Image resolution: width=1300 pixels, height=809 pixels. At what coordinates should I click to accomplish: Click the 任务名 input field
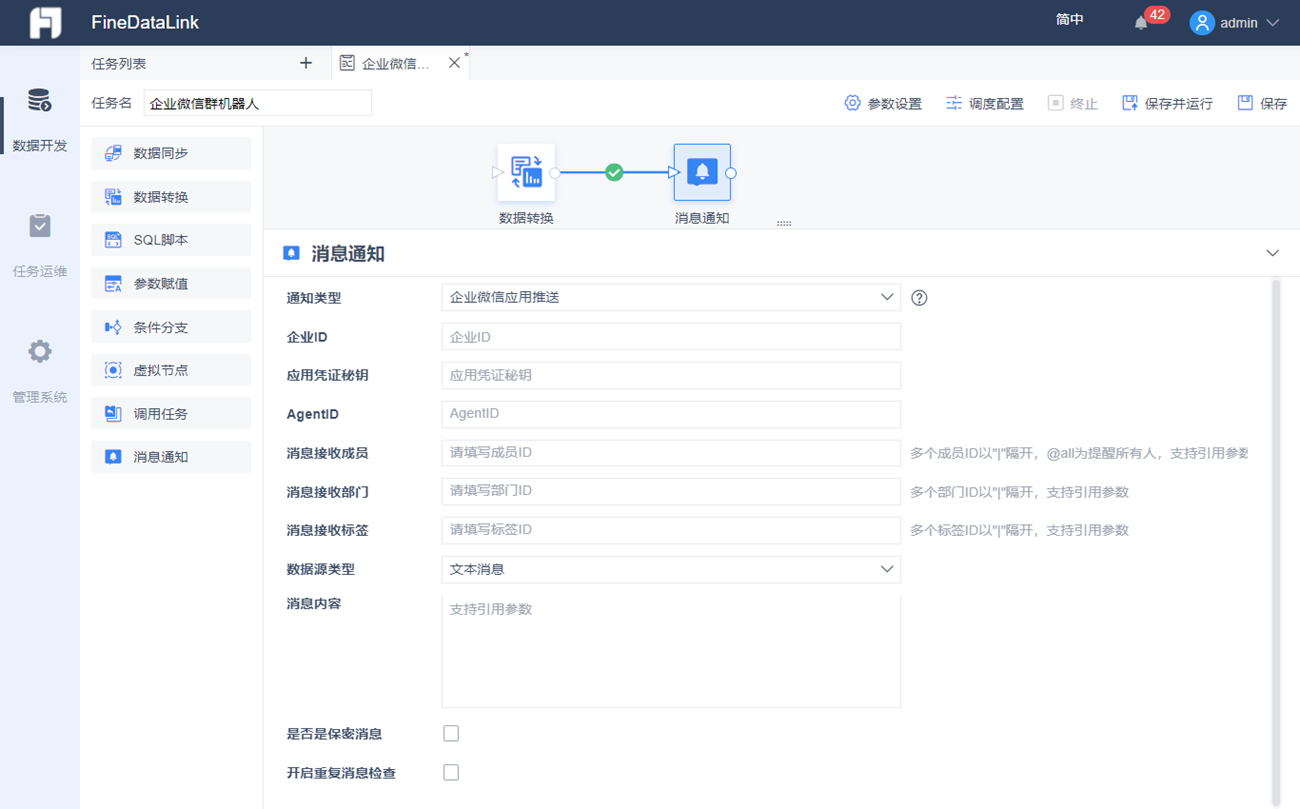click(x=258, y=103)
